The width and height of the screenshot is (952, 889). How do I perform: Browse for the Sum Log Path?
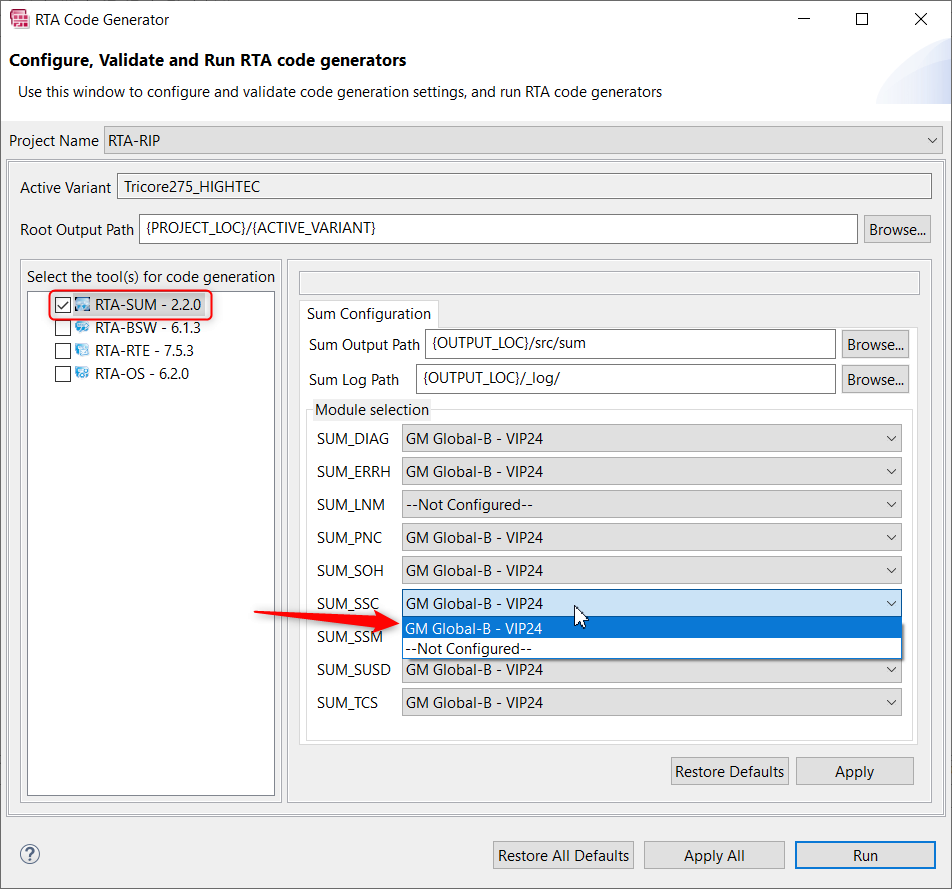pos(875,380)
